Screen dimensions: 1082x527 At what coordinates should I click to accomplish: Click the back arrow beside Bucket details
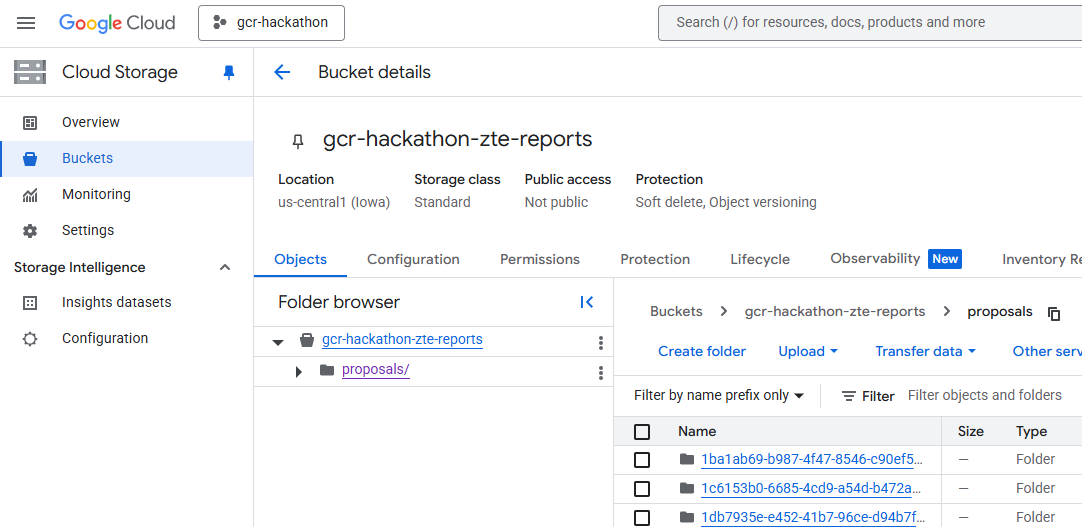click(282, 72)
